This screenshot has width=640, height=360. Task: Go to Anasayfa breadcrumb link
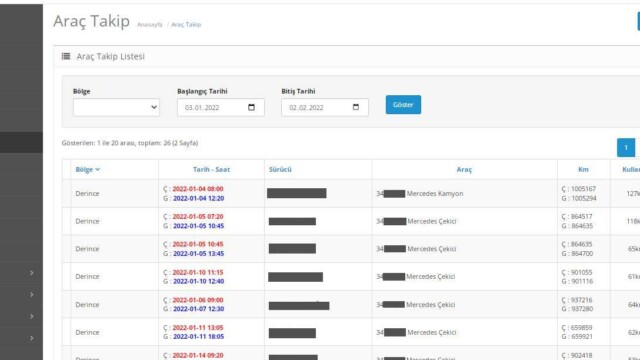pyautogui.click(x=149, y=24)
